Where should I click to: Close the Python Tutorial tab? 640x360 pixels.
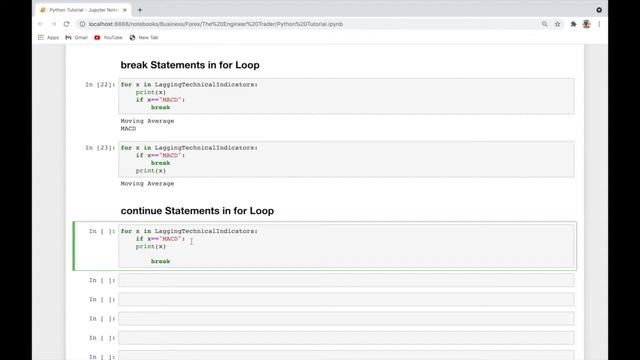125,10
